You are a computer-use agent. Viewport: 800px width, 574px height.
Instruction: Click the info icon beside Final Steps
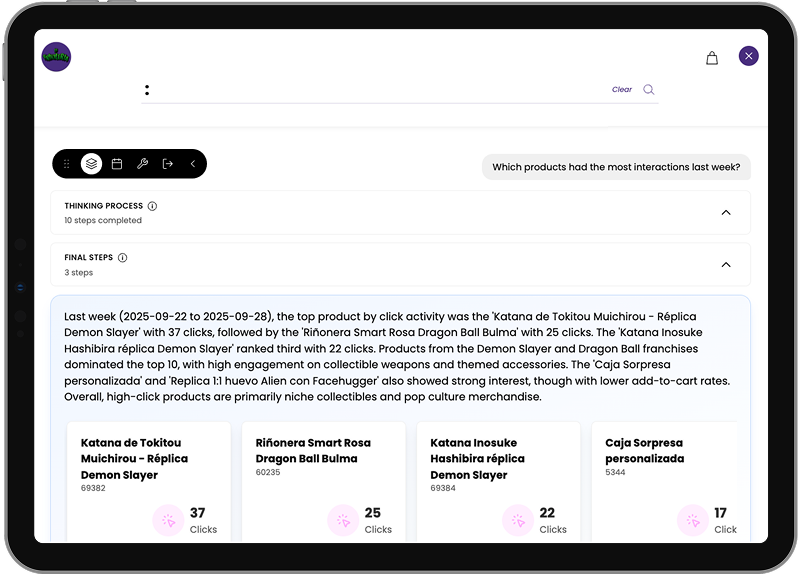point(122,258)
